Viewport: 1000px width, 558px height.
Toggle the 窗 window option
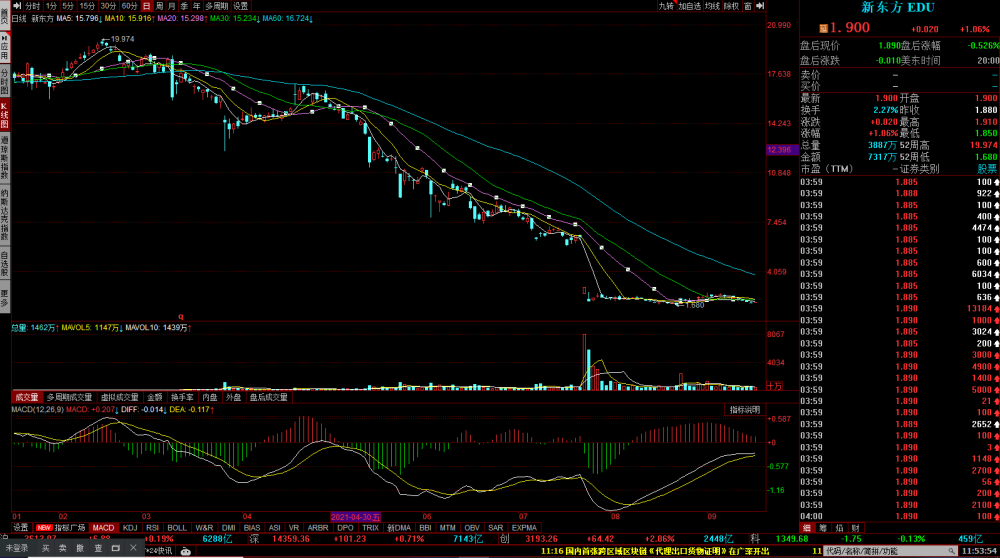tap(747, 6)
